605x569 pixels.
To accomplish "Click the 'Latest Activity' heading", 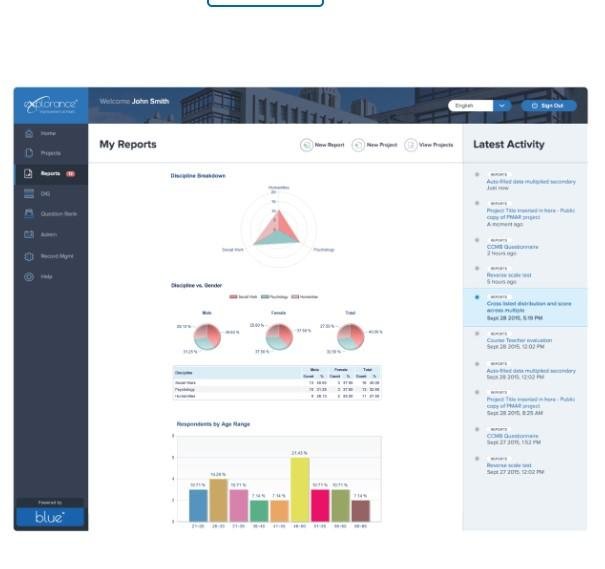I will (509, 145).
